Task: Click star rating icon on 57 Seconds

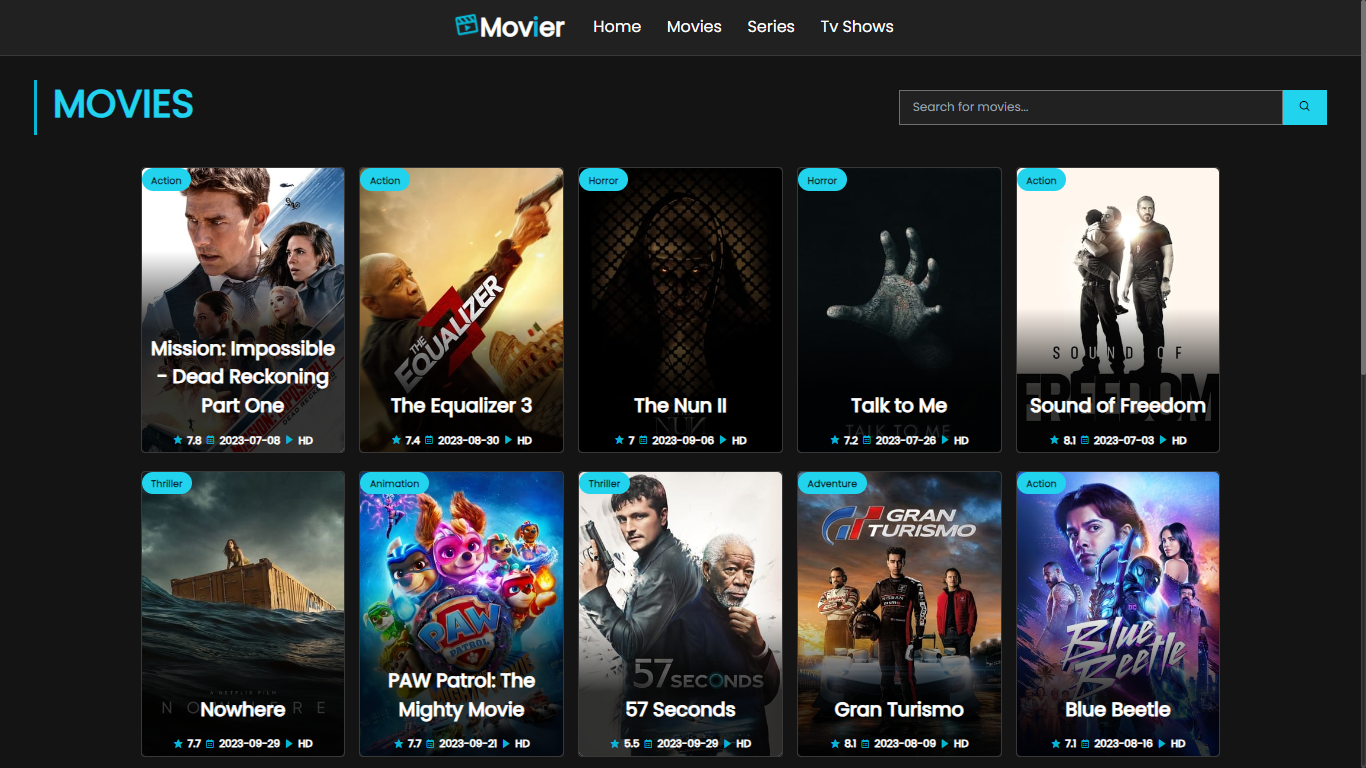Action: pyautogui.click(x=615, y=744)
